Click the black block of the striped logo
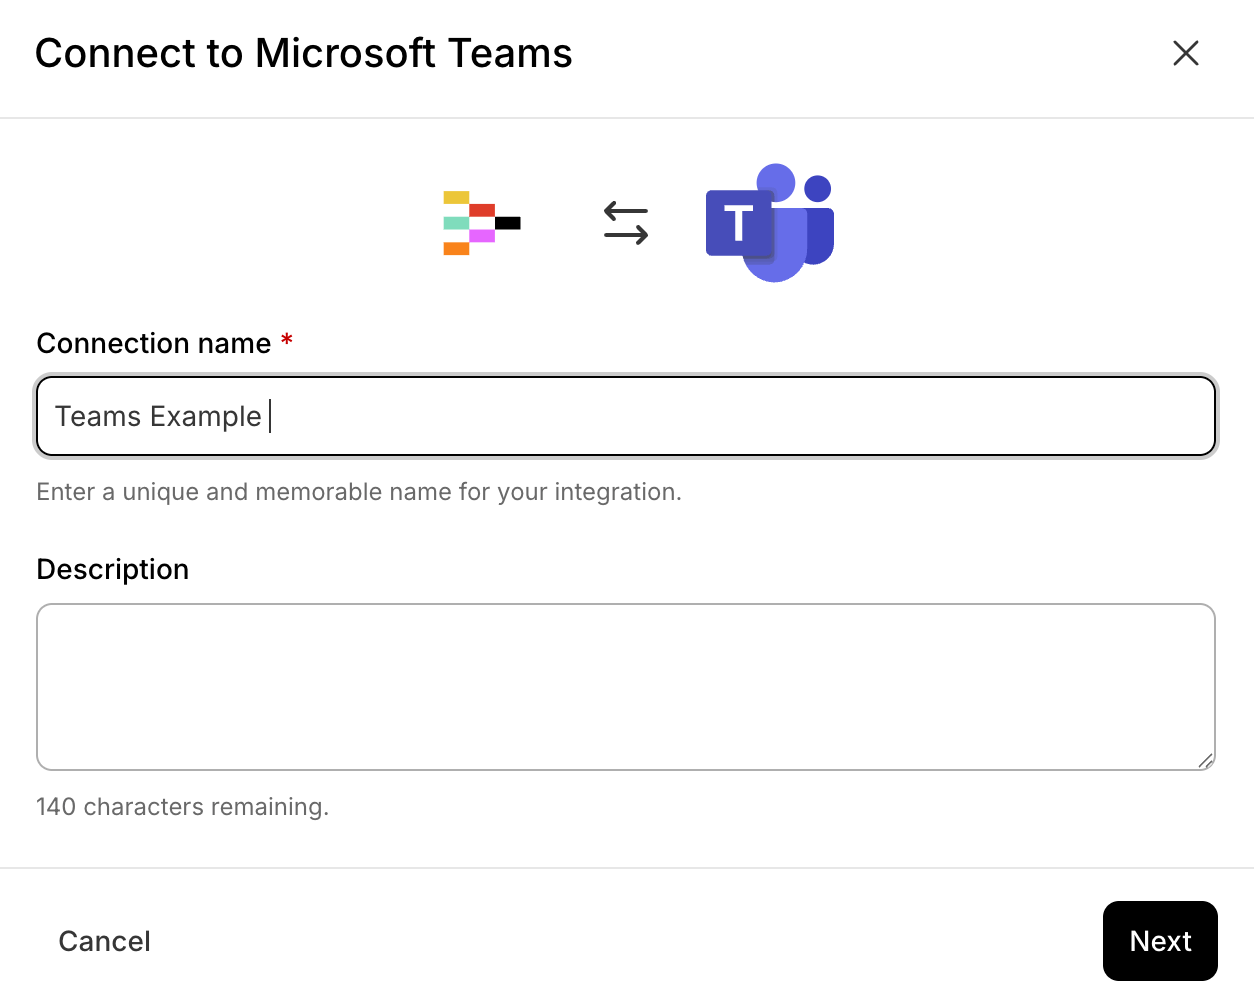The image size is (1254, 1000). coord(508,223)
